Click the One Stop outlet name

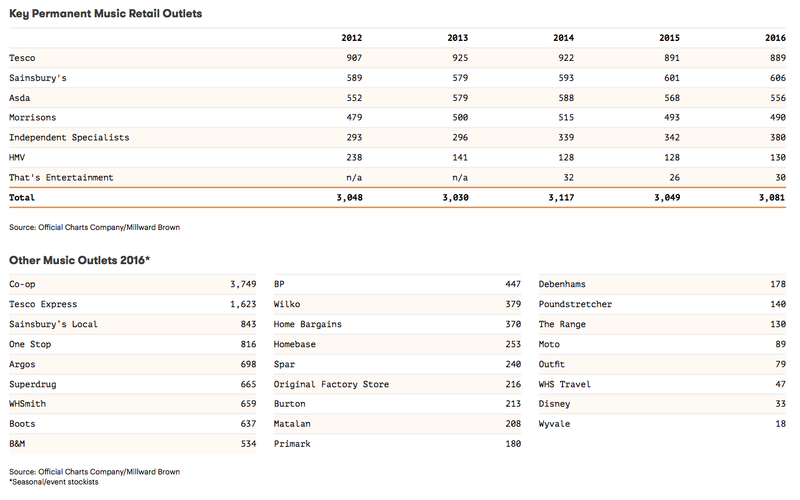pos(30,344)
